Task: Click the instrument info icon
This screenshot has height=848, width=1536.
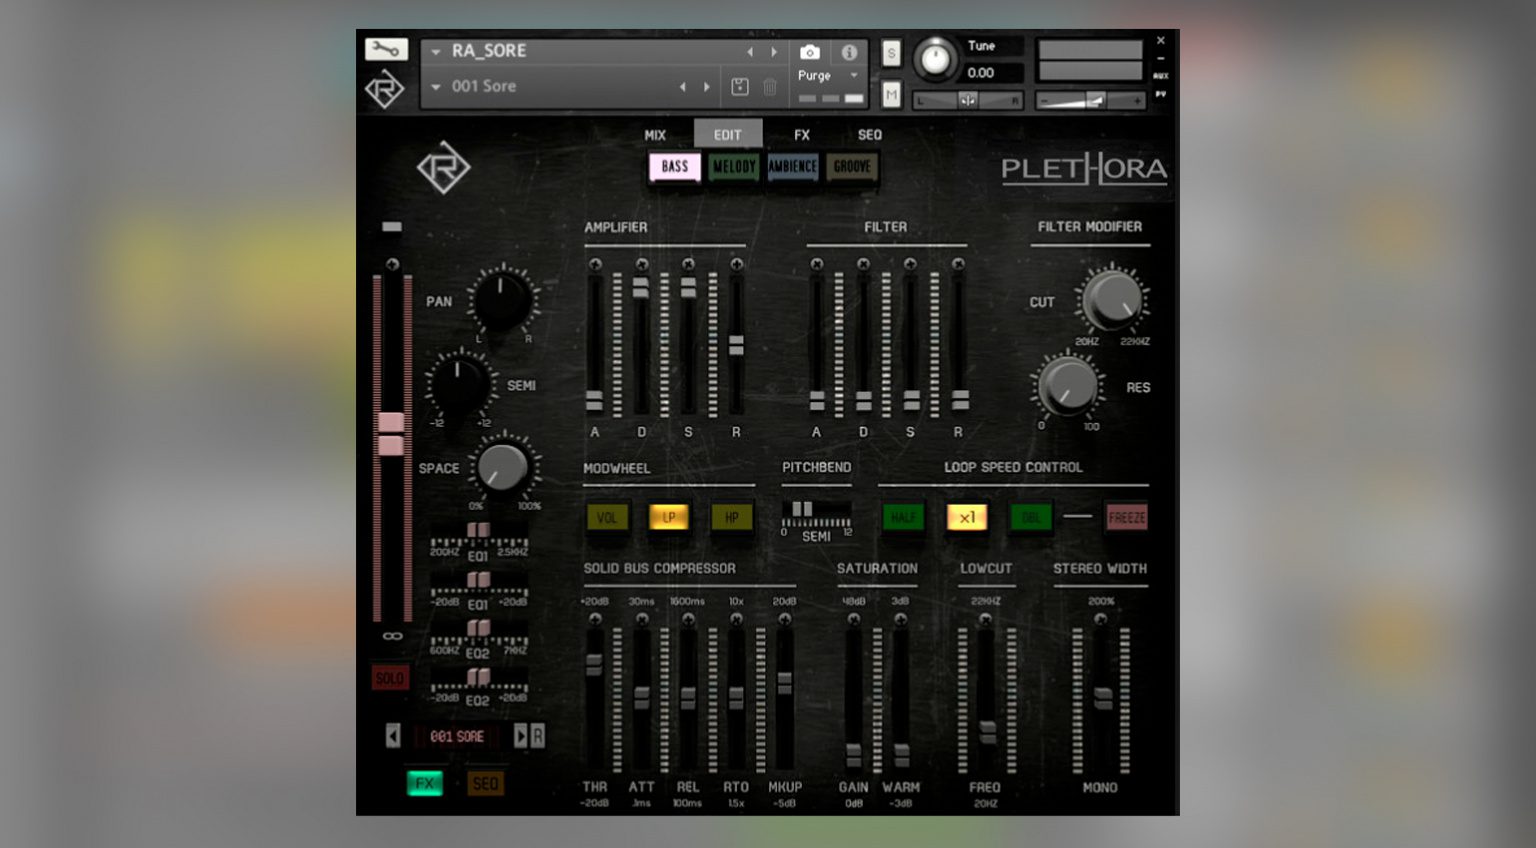Action: pyautogui.click(x=849, y=52)
